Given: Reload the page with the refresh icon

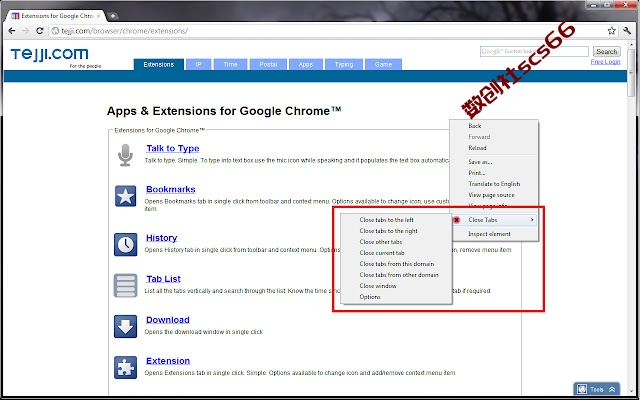Looking at the screenshot, I should pyautogui.click(x=40, y=31).
